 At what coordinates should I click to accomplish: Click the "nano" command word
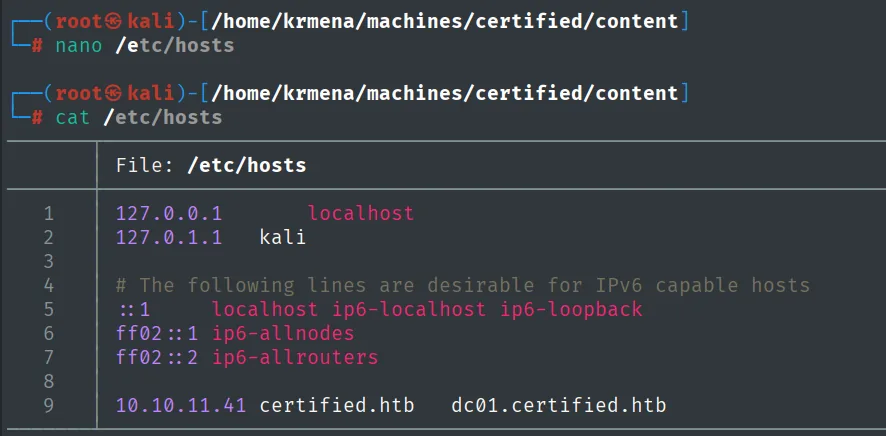click(79, 45)
